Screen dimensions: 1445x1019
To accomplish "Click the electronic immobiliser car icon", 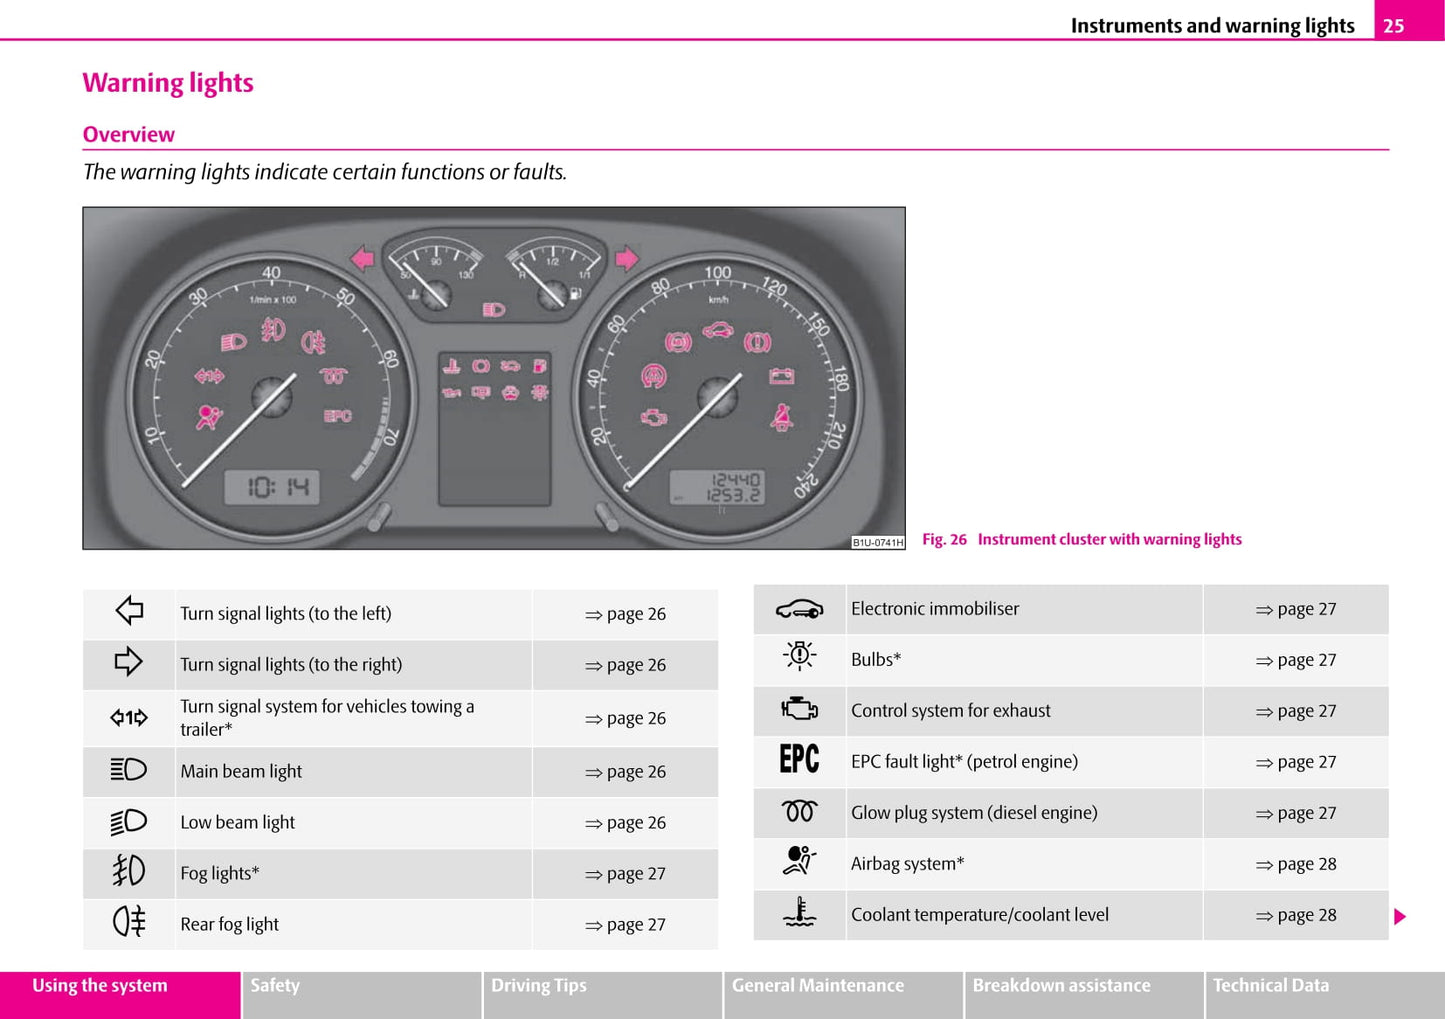I will coord(799,609).
